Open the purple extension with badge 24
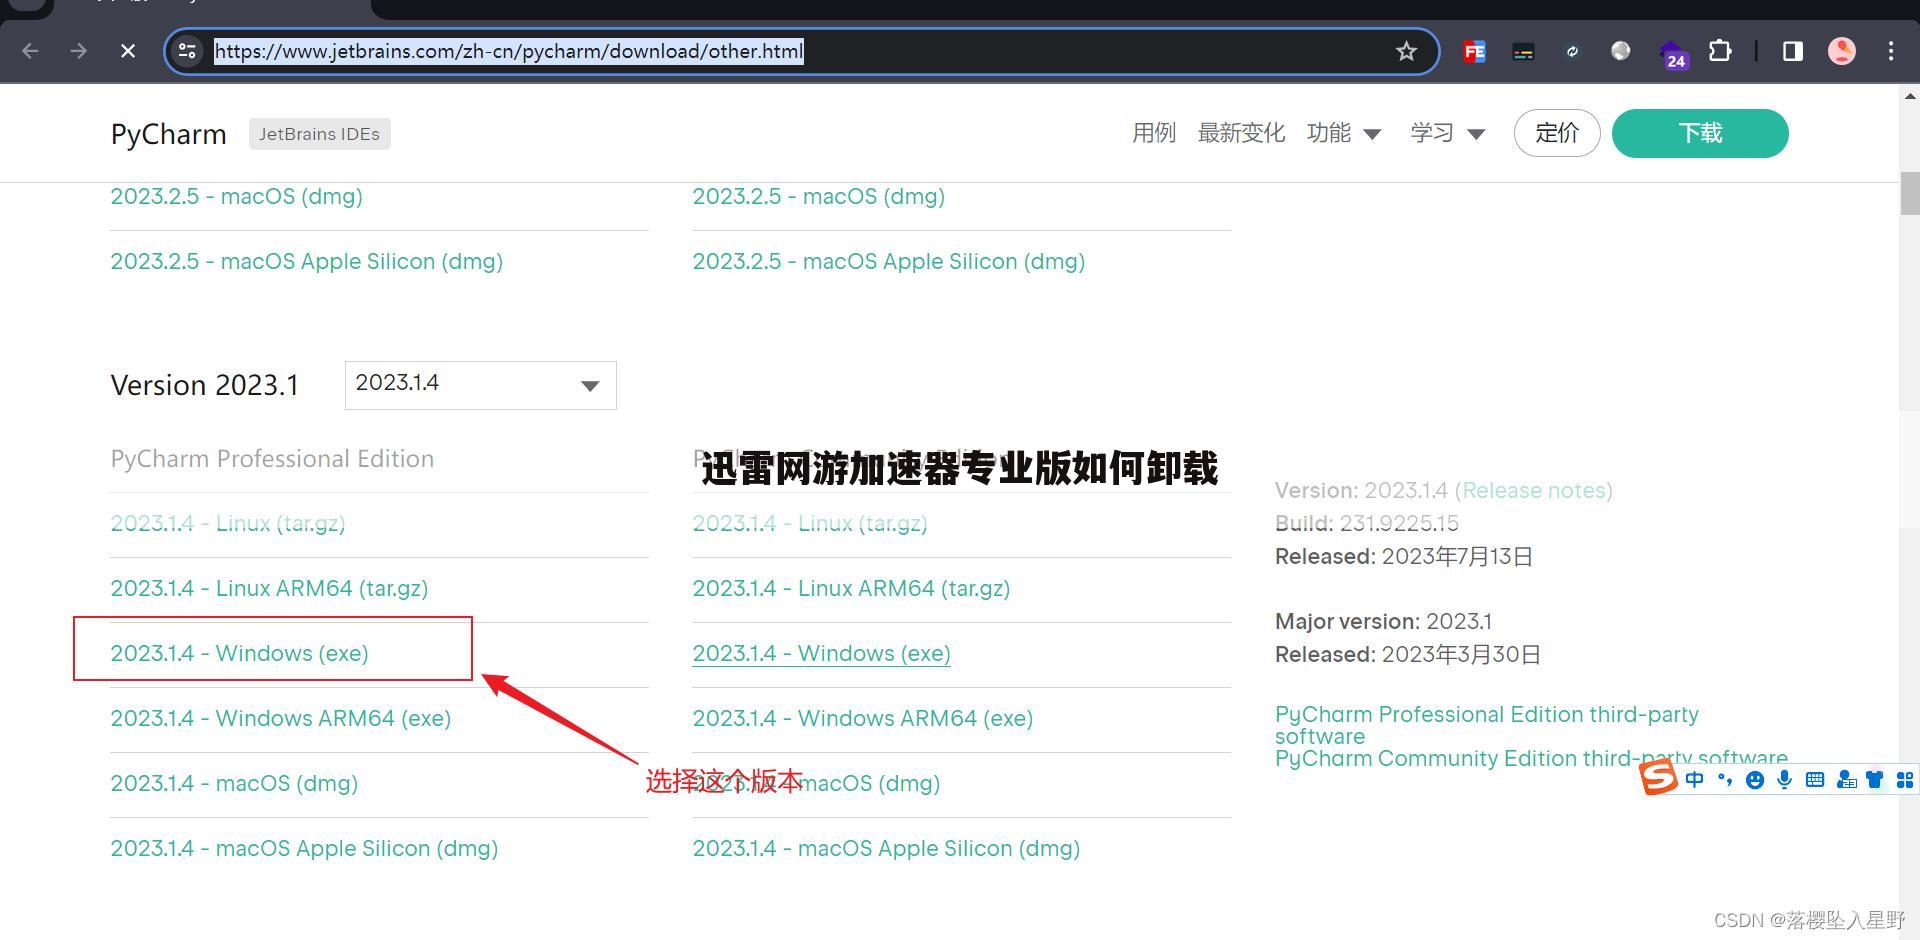The image size is (1920, 940). (x=1672, y=53)
